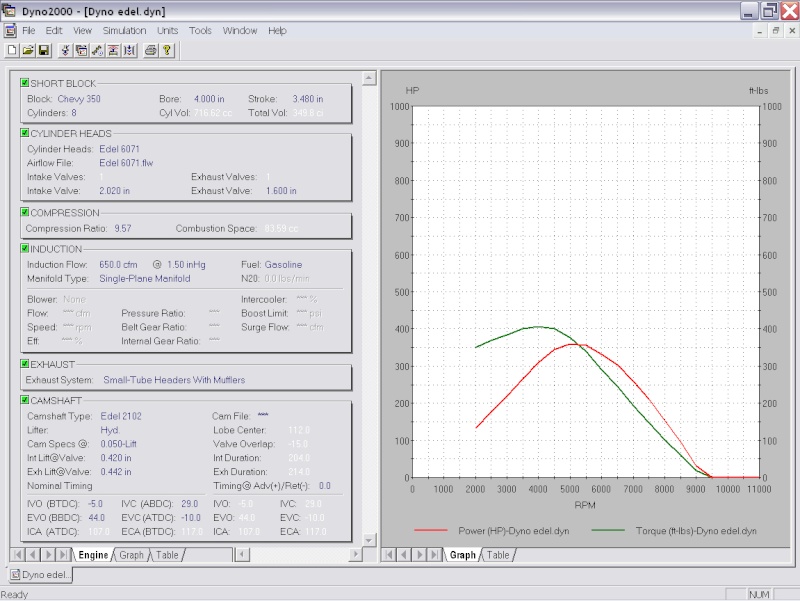Edit the Stroke value 3.480 in

(308, 99)
